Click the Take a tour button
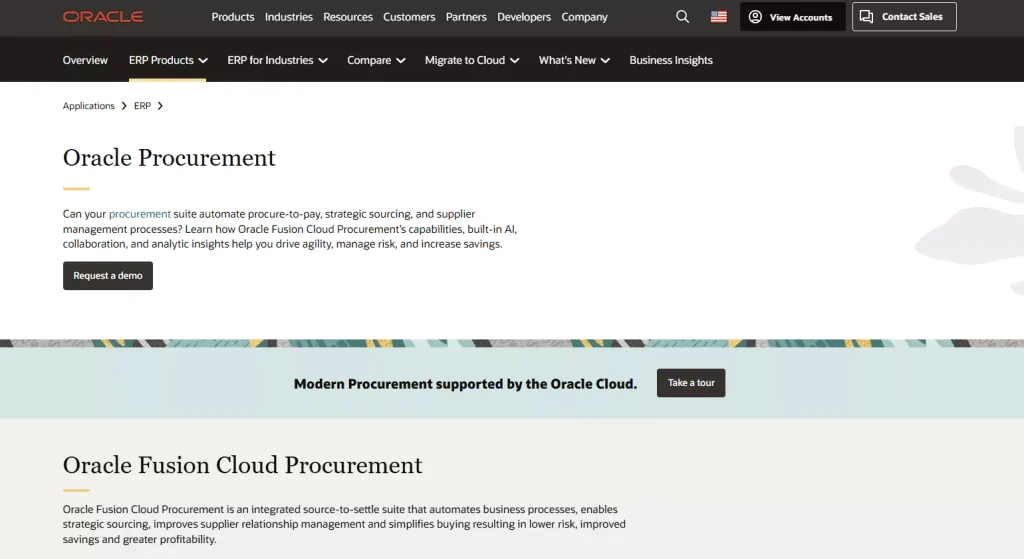Image resolution: width=1024 pixels, height=559 pixels. pos(691,383)
